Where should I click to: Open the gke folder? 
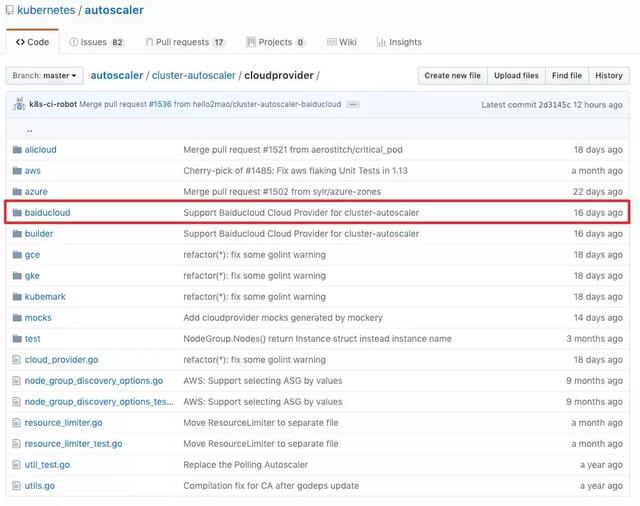32,276
